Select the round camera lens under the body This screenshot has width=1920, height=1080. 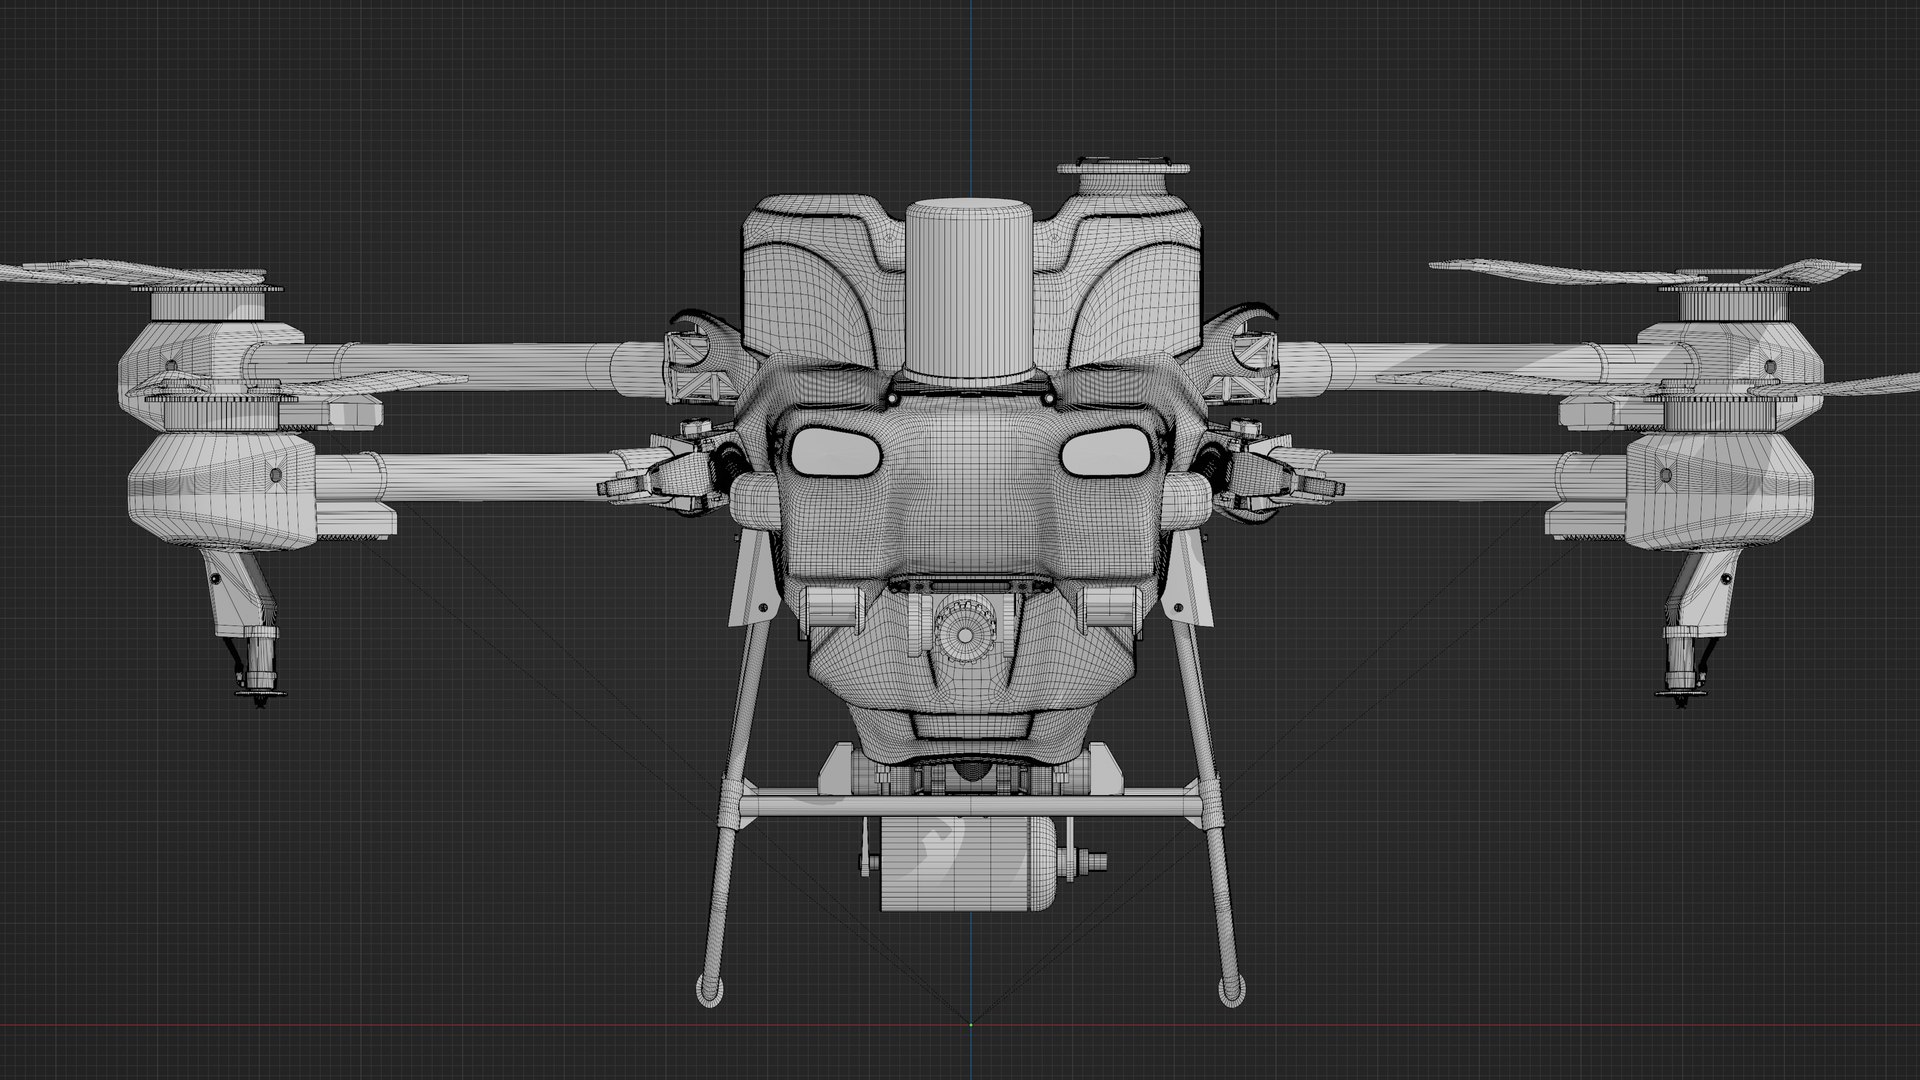pyautogui.click(x=967, y=633)
